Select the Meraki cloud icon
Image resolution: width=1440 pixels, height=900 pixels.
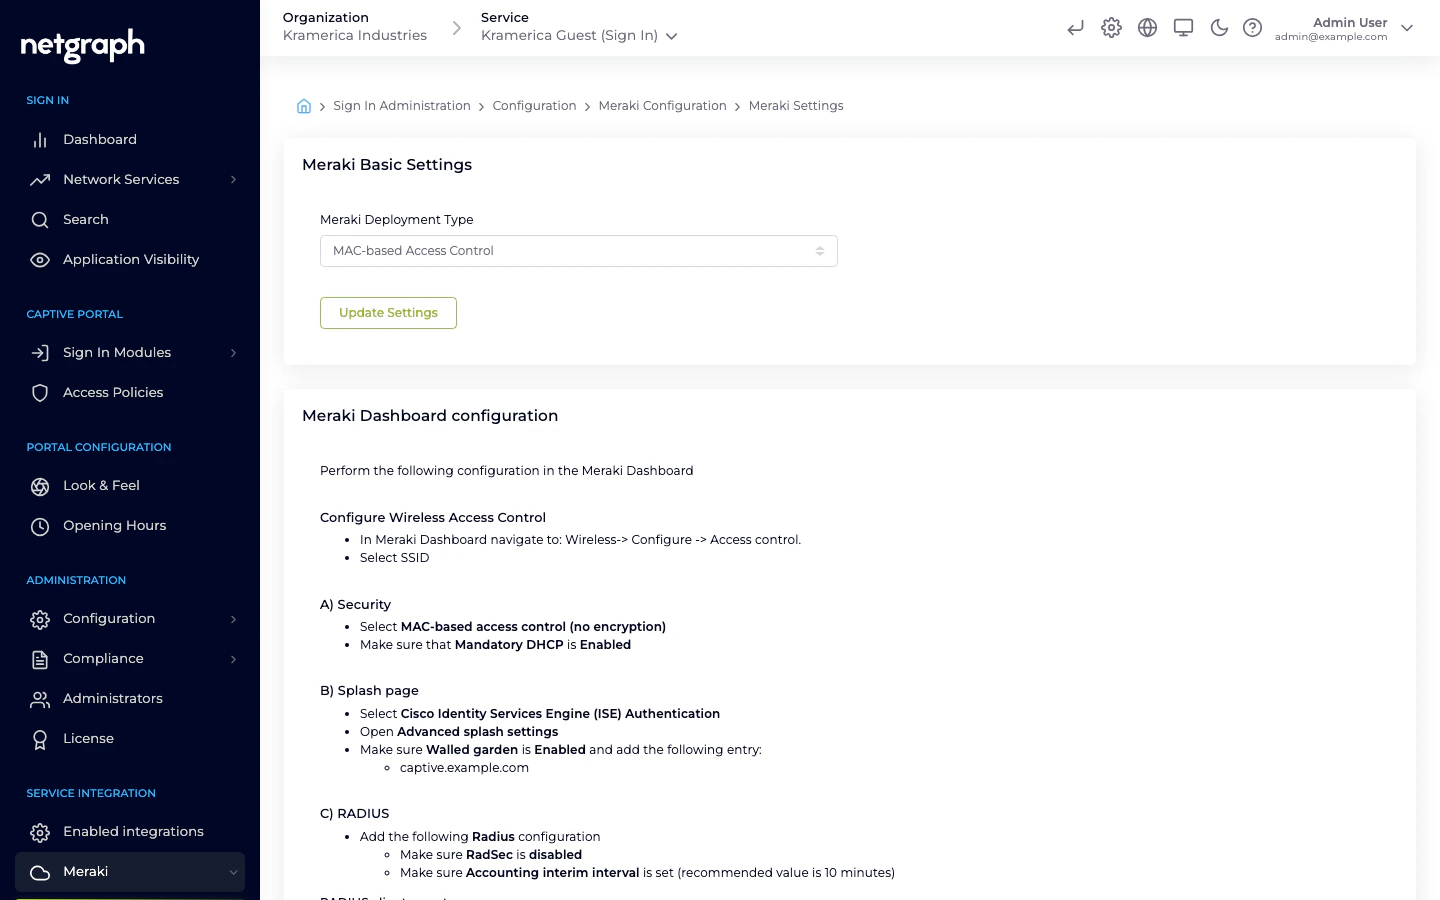40,872
